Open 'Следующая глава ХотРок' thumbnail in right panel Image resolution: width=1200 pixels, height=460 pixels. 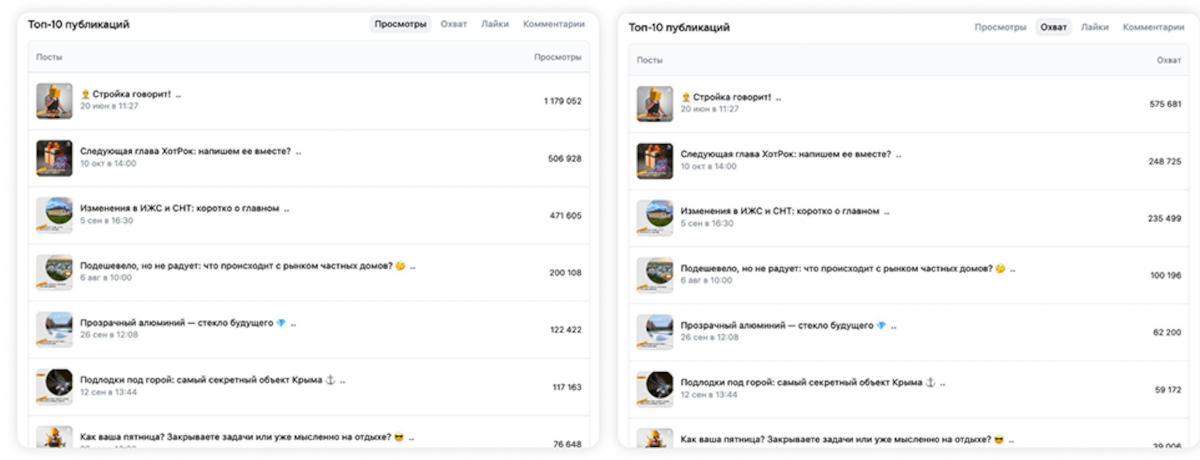point(655,161)
